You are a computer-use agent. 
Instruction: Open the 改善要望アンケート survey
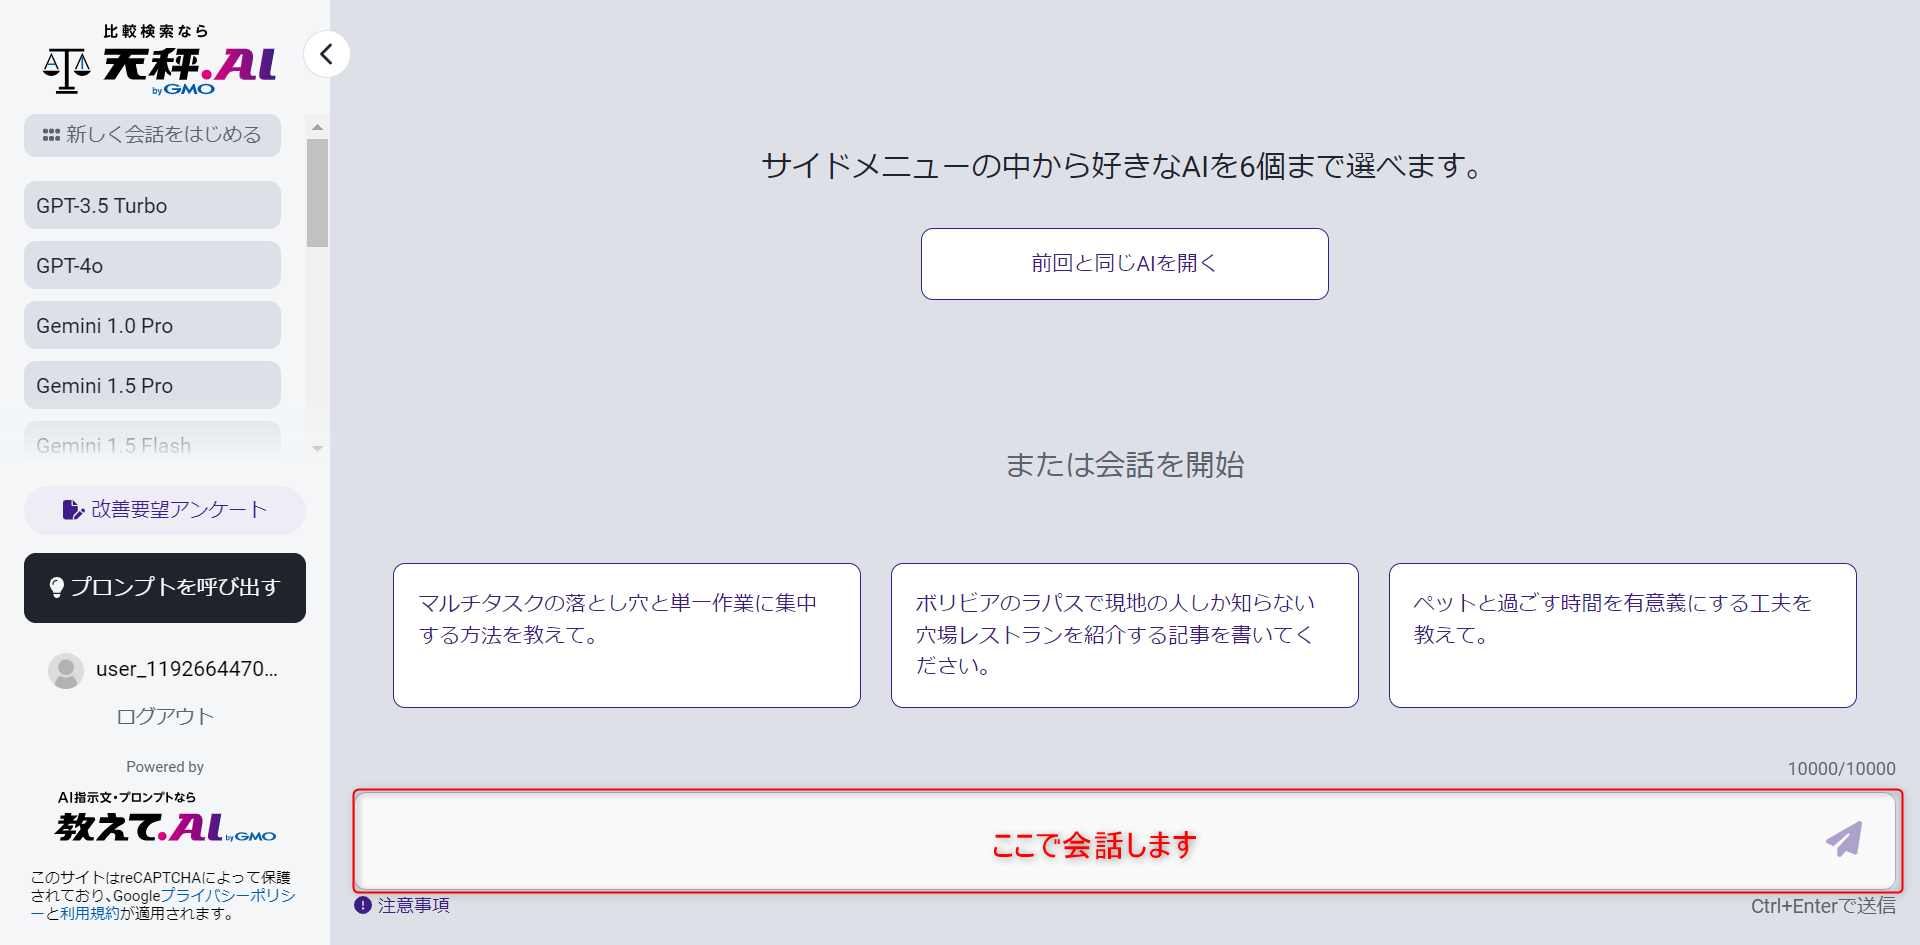pyautogui.click(x=165, y=510)
